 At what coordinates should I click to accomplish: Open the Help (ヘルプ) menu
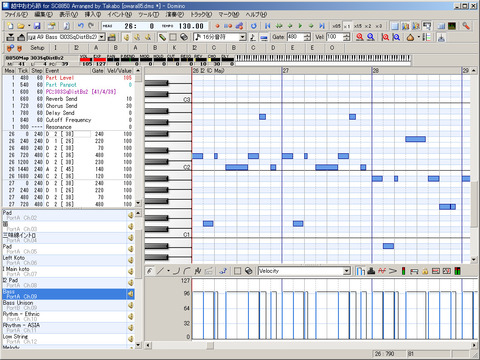pos(256,15)
